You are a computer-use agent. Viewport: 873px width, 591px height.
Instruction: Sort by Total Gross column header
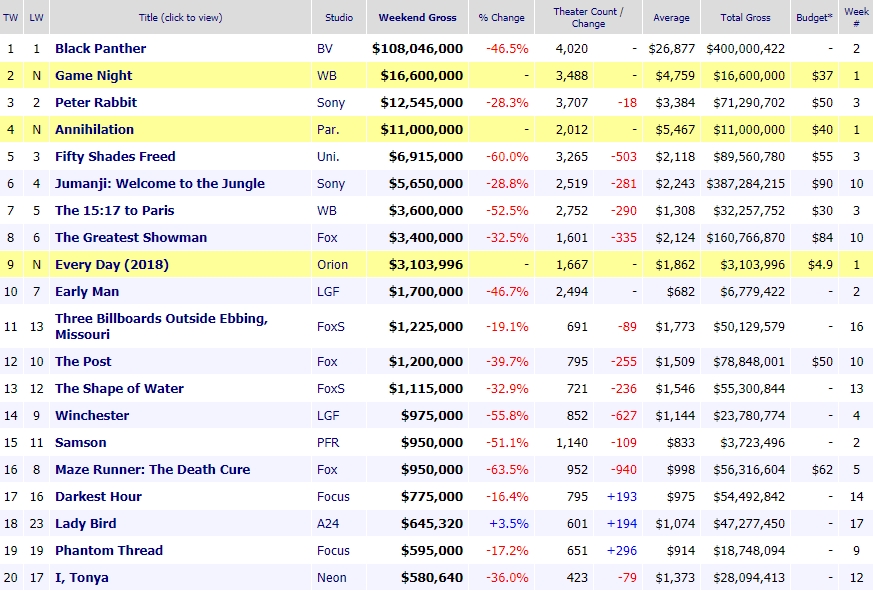pyautogui.click(x=746, y=17)
